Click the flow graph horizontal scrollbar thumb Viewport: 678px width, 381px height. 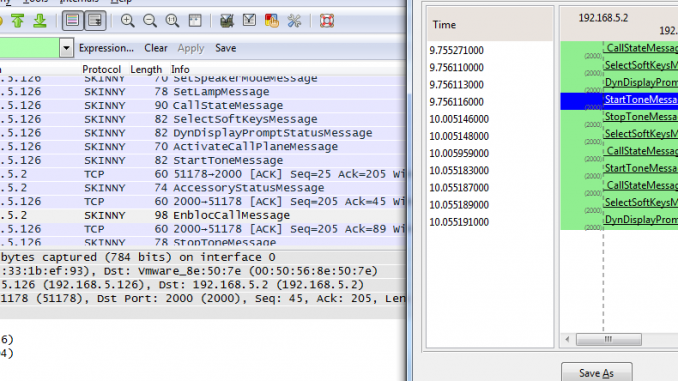[x=608, y=339]
